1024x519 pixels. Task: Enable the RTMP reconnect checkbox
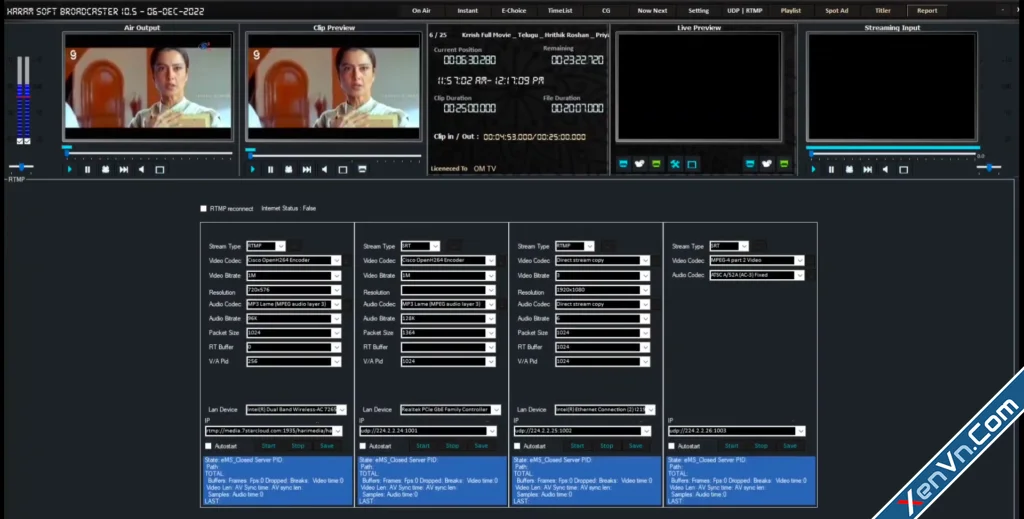203,208
